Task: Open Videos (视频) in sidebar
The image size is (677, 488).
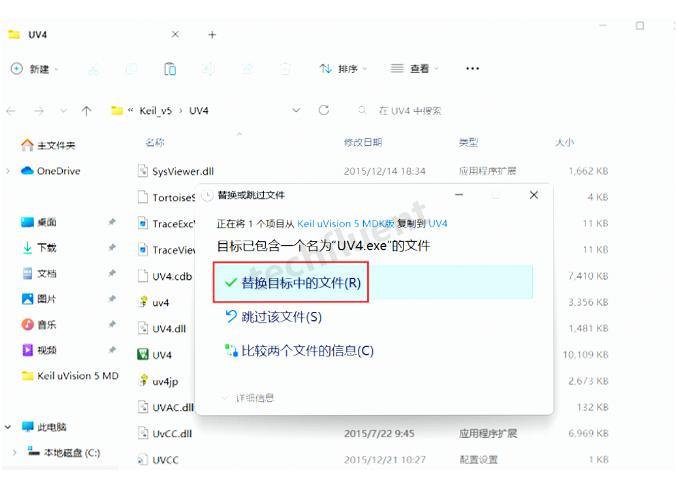Action: point(39,350)
